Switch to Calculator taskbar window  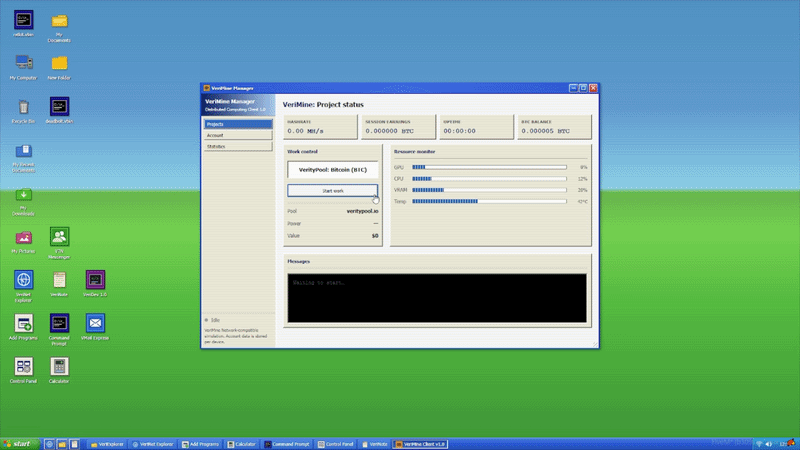(242, 444)
